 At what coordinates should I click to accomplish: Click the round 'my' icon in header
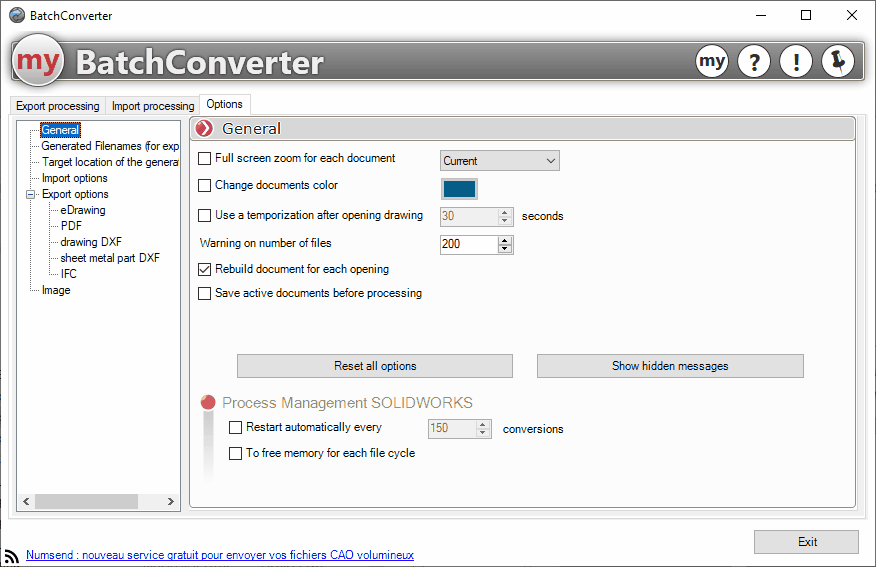click(x=711, y=62)
